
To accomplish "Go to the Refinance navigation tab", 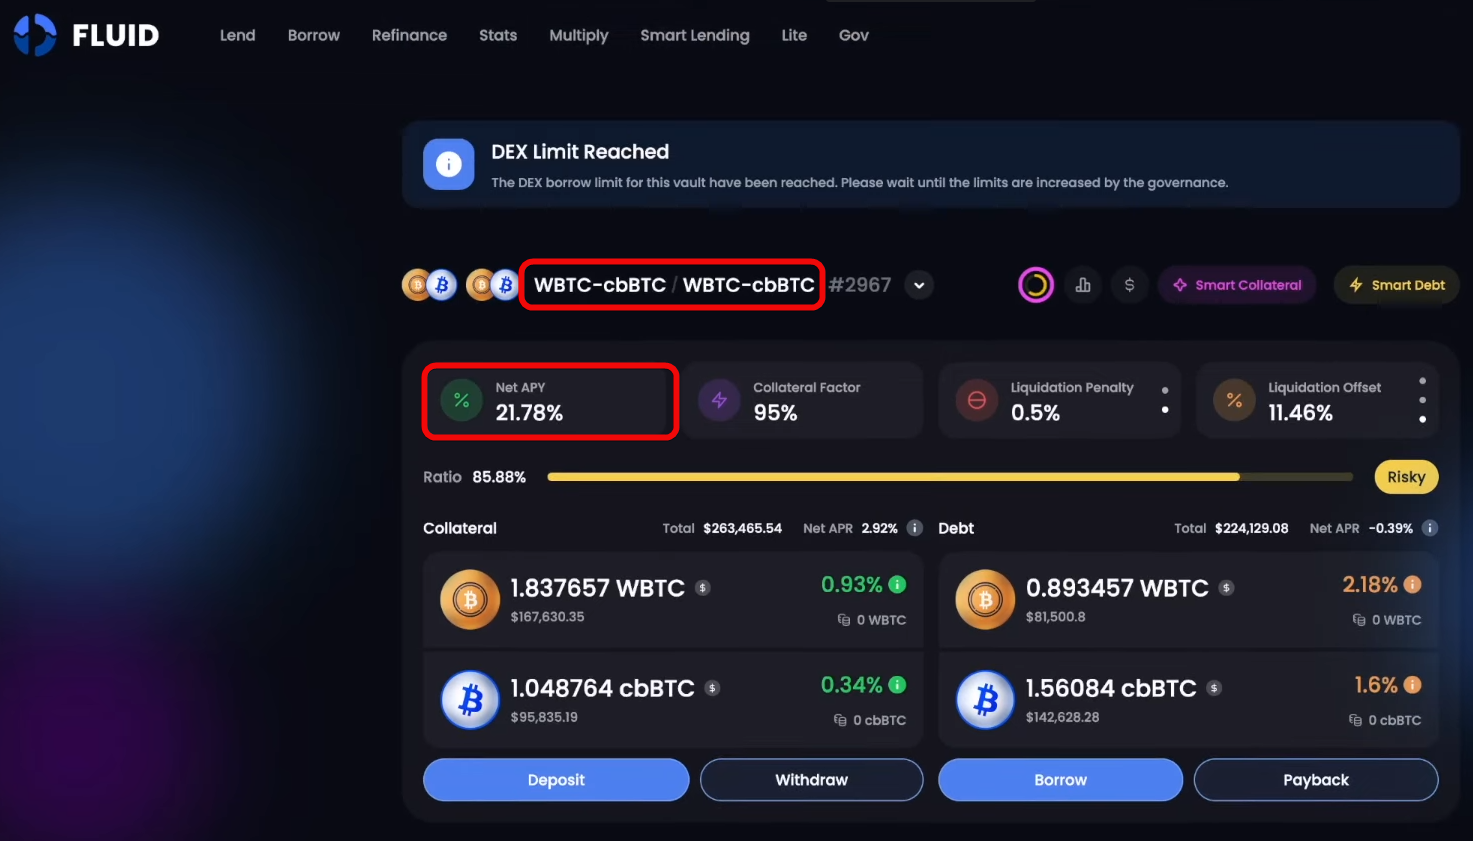I will click(x=409, y=35).
